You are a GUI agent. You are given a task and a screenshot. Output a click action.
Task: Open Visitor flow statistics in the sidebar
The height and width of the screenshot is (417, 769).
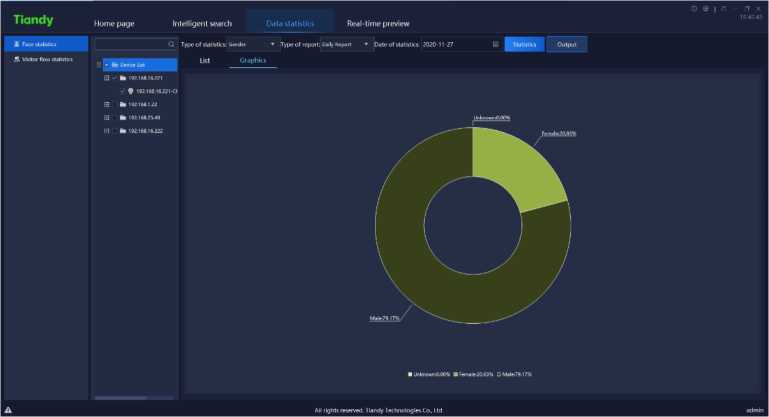[x=46, y=59]
